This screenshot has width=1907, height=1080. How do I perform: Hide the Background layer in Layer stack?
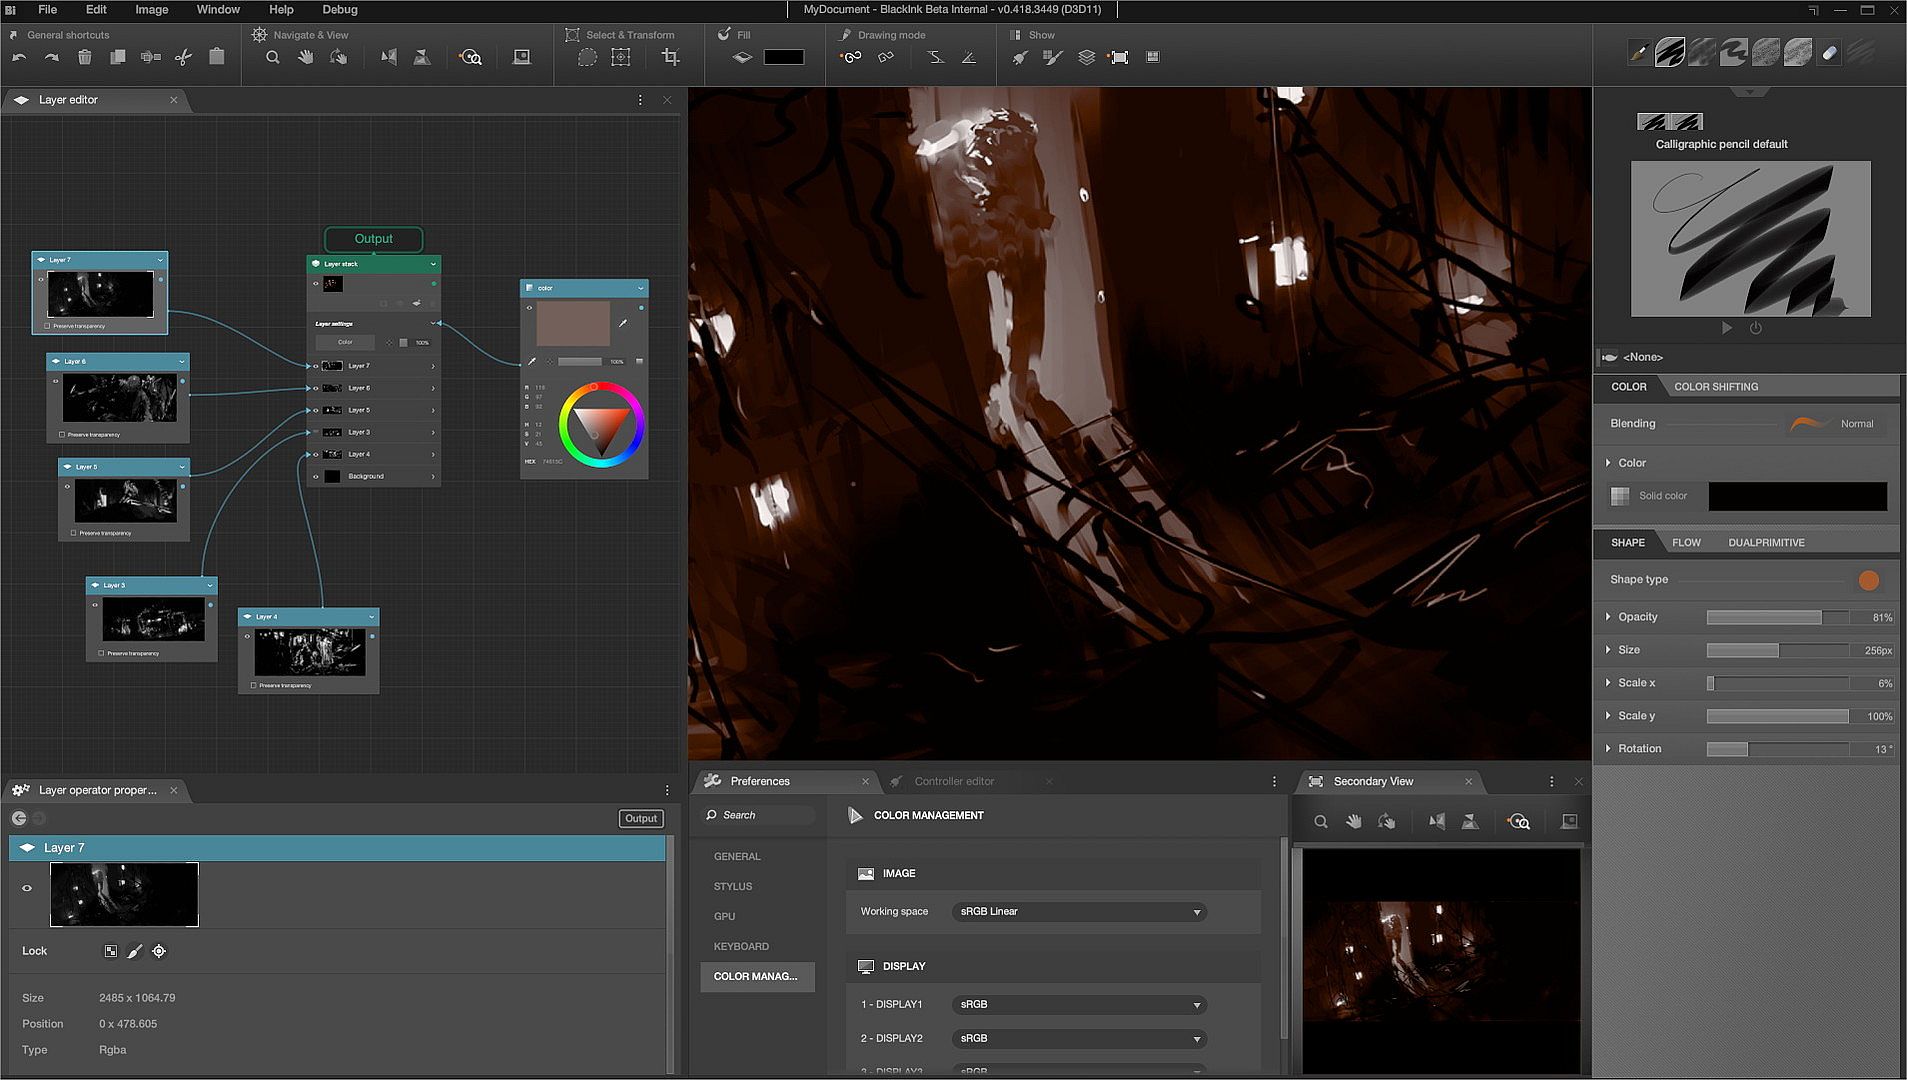pyautogui.click(x=316, y=477)
